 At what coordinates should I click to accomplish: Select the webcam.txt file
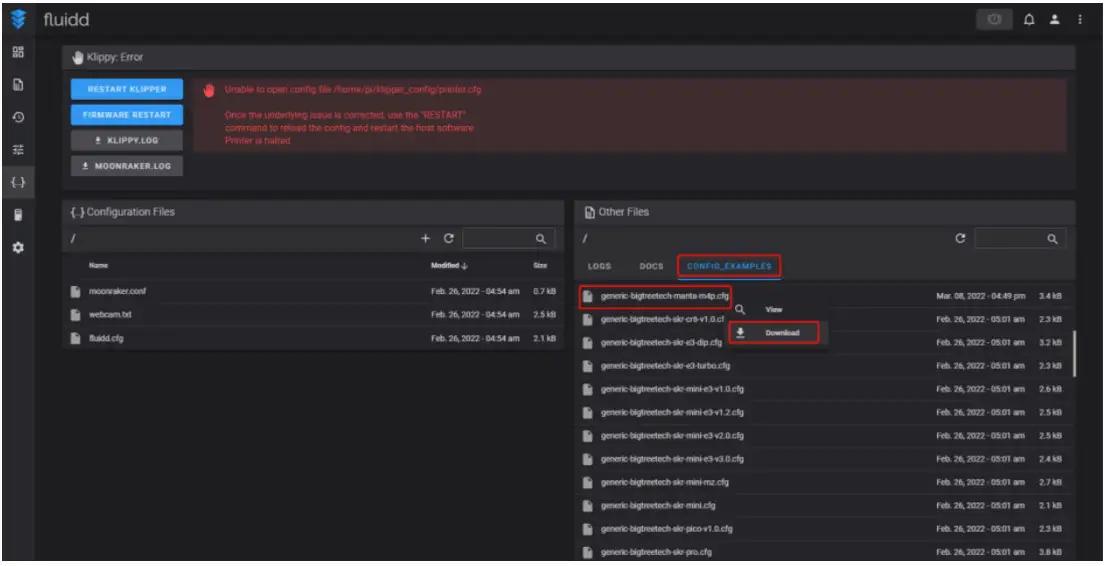point(313,314)
